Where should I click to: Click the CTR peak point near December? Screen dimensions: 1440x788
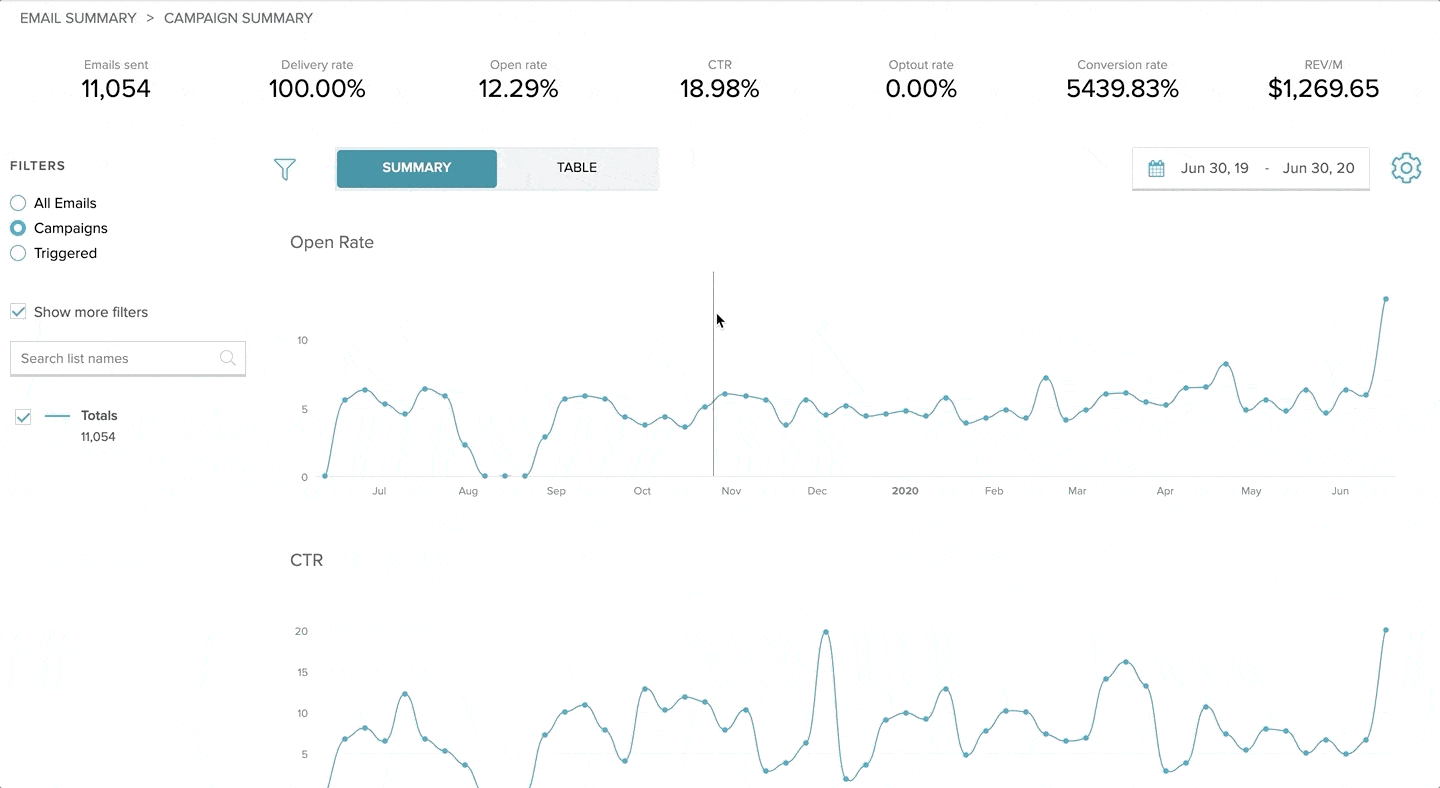coord(825,632)
